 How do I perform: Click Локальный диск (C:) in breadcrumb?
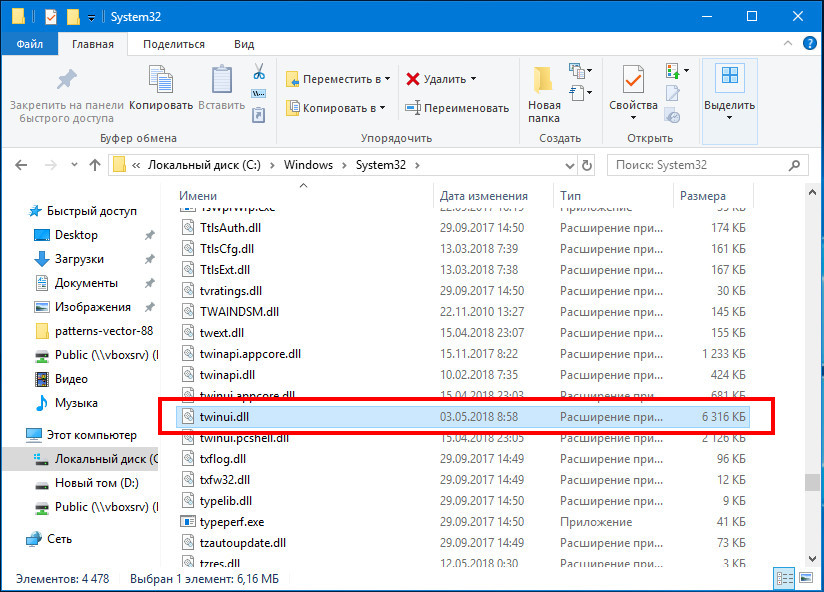click(x=204, y=165)
